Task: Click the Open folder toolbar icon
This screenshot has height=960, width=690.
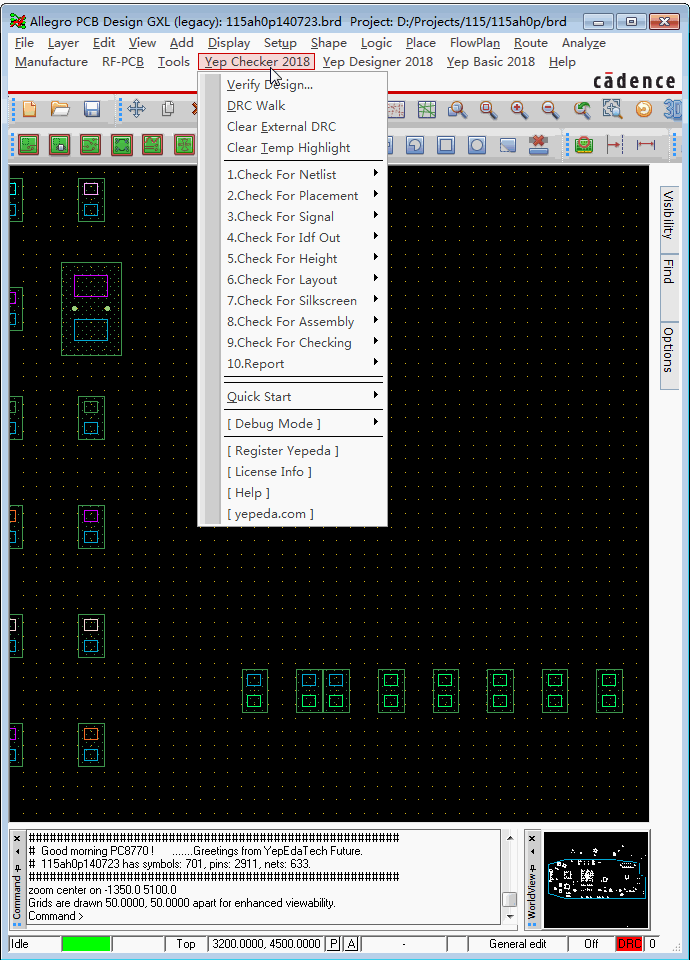Action: [x=60, y=110]
